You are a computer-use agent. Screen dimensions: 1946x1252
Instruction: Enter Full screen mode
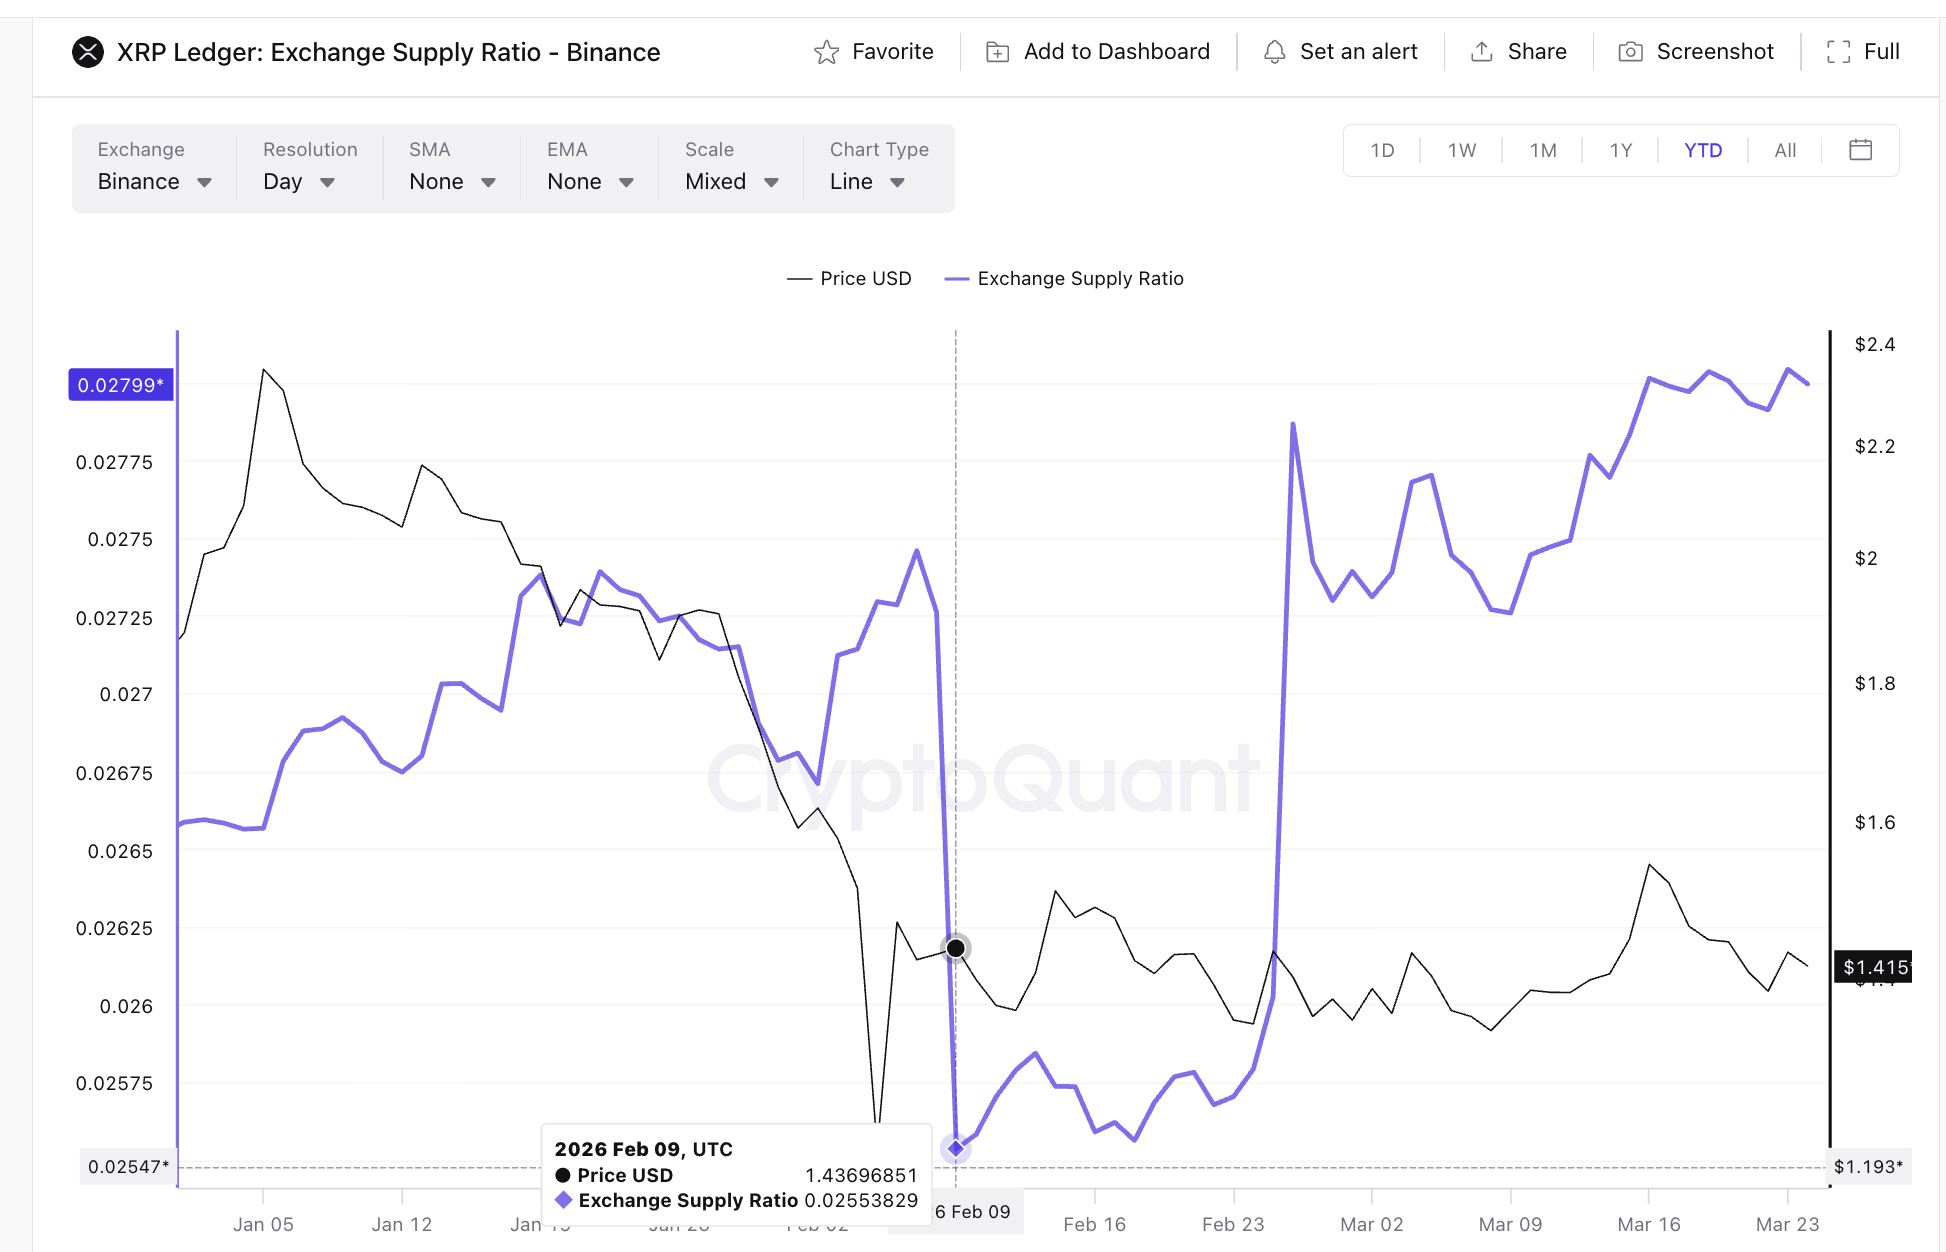pos(1862,51)
